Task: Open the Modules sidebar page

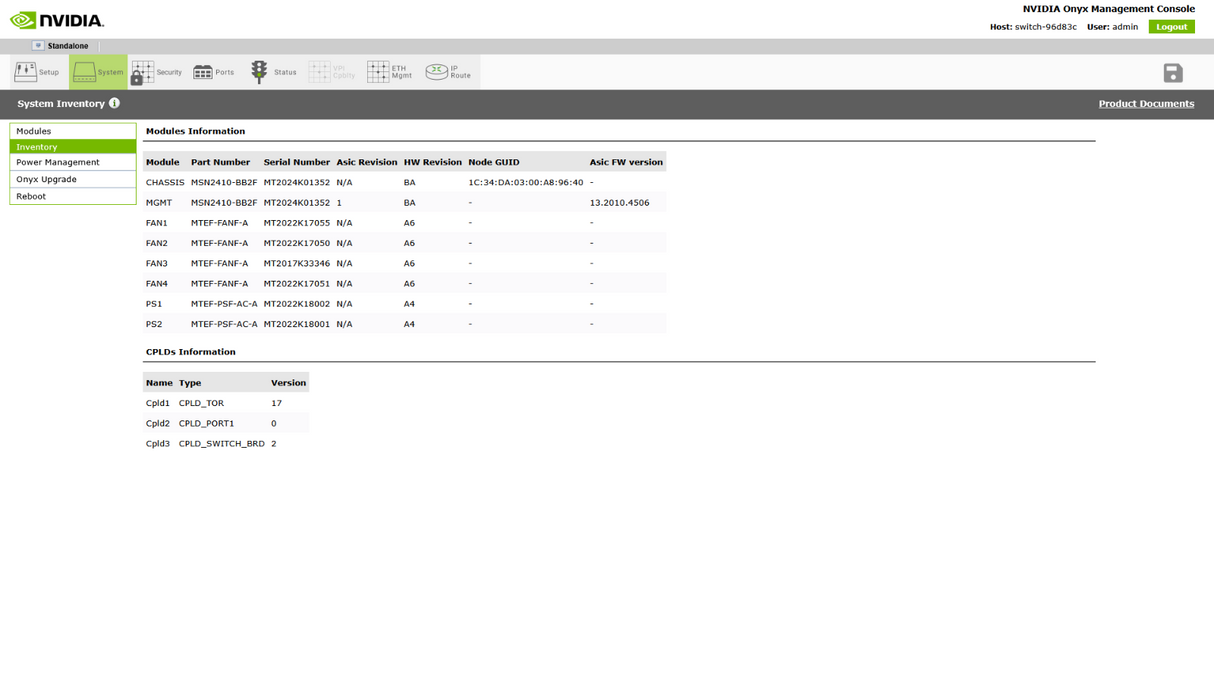Action: pos(73,131)
